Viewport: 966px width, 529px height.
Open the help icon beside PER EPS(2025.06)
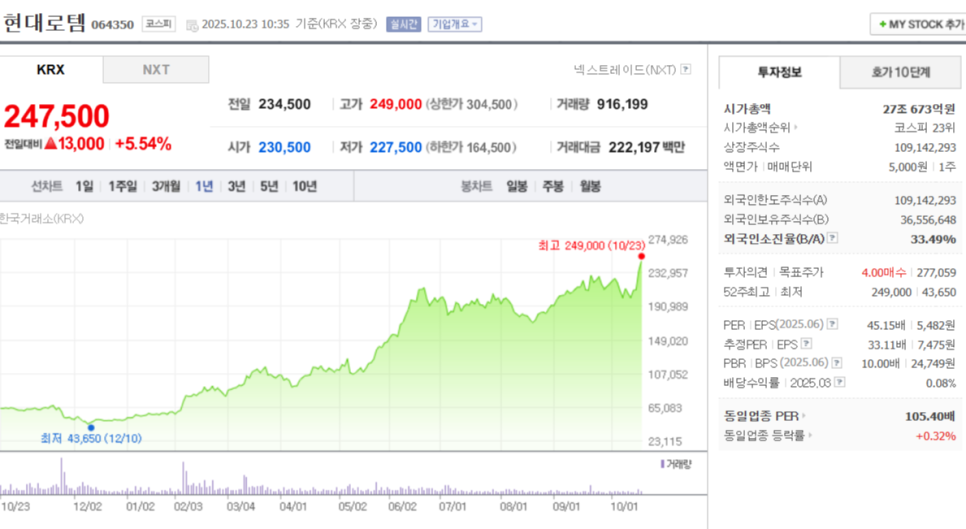point(832,324)
